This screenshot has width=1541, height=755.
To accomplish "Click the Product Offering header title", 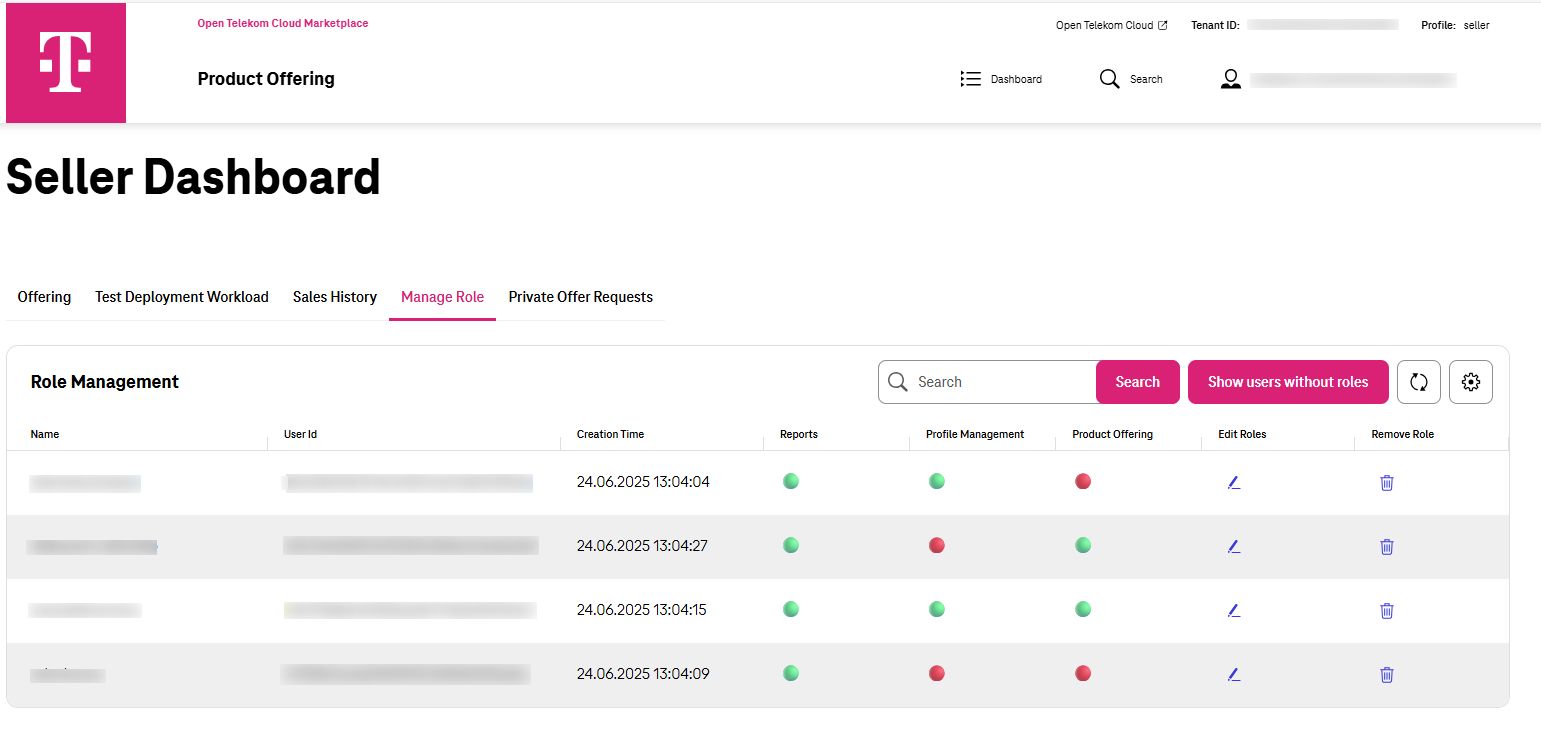I will point(266,79).
